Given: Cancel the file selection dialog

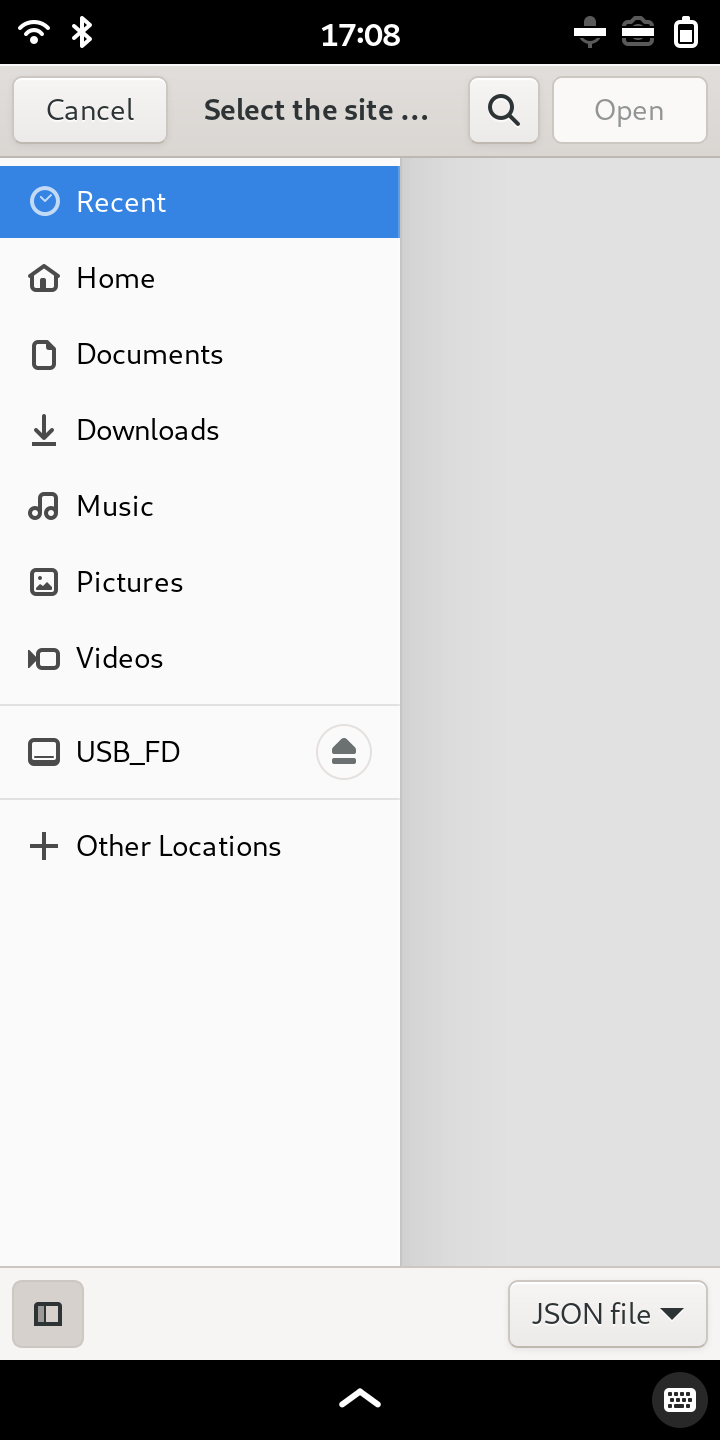Looking at the screenshot, I should 90,110.
